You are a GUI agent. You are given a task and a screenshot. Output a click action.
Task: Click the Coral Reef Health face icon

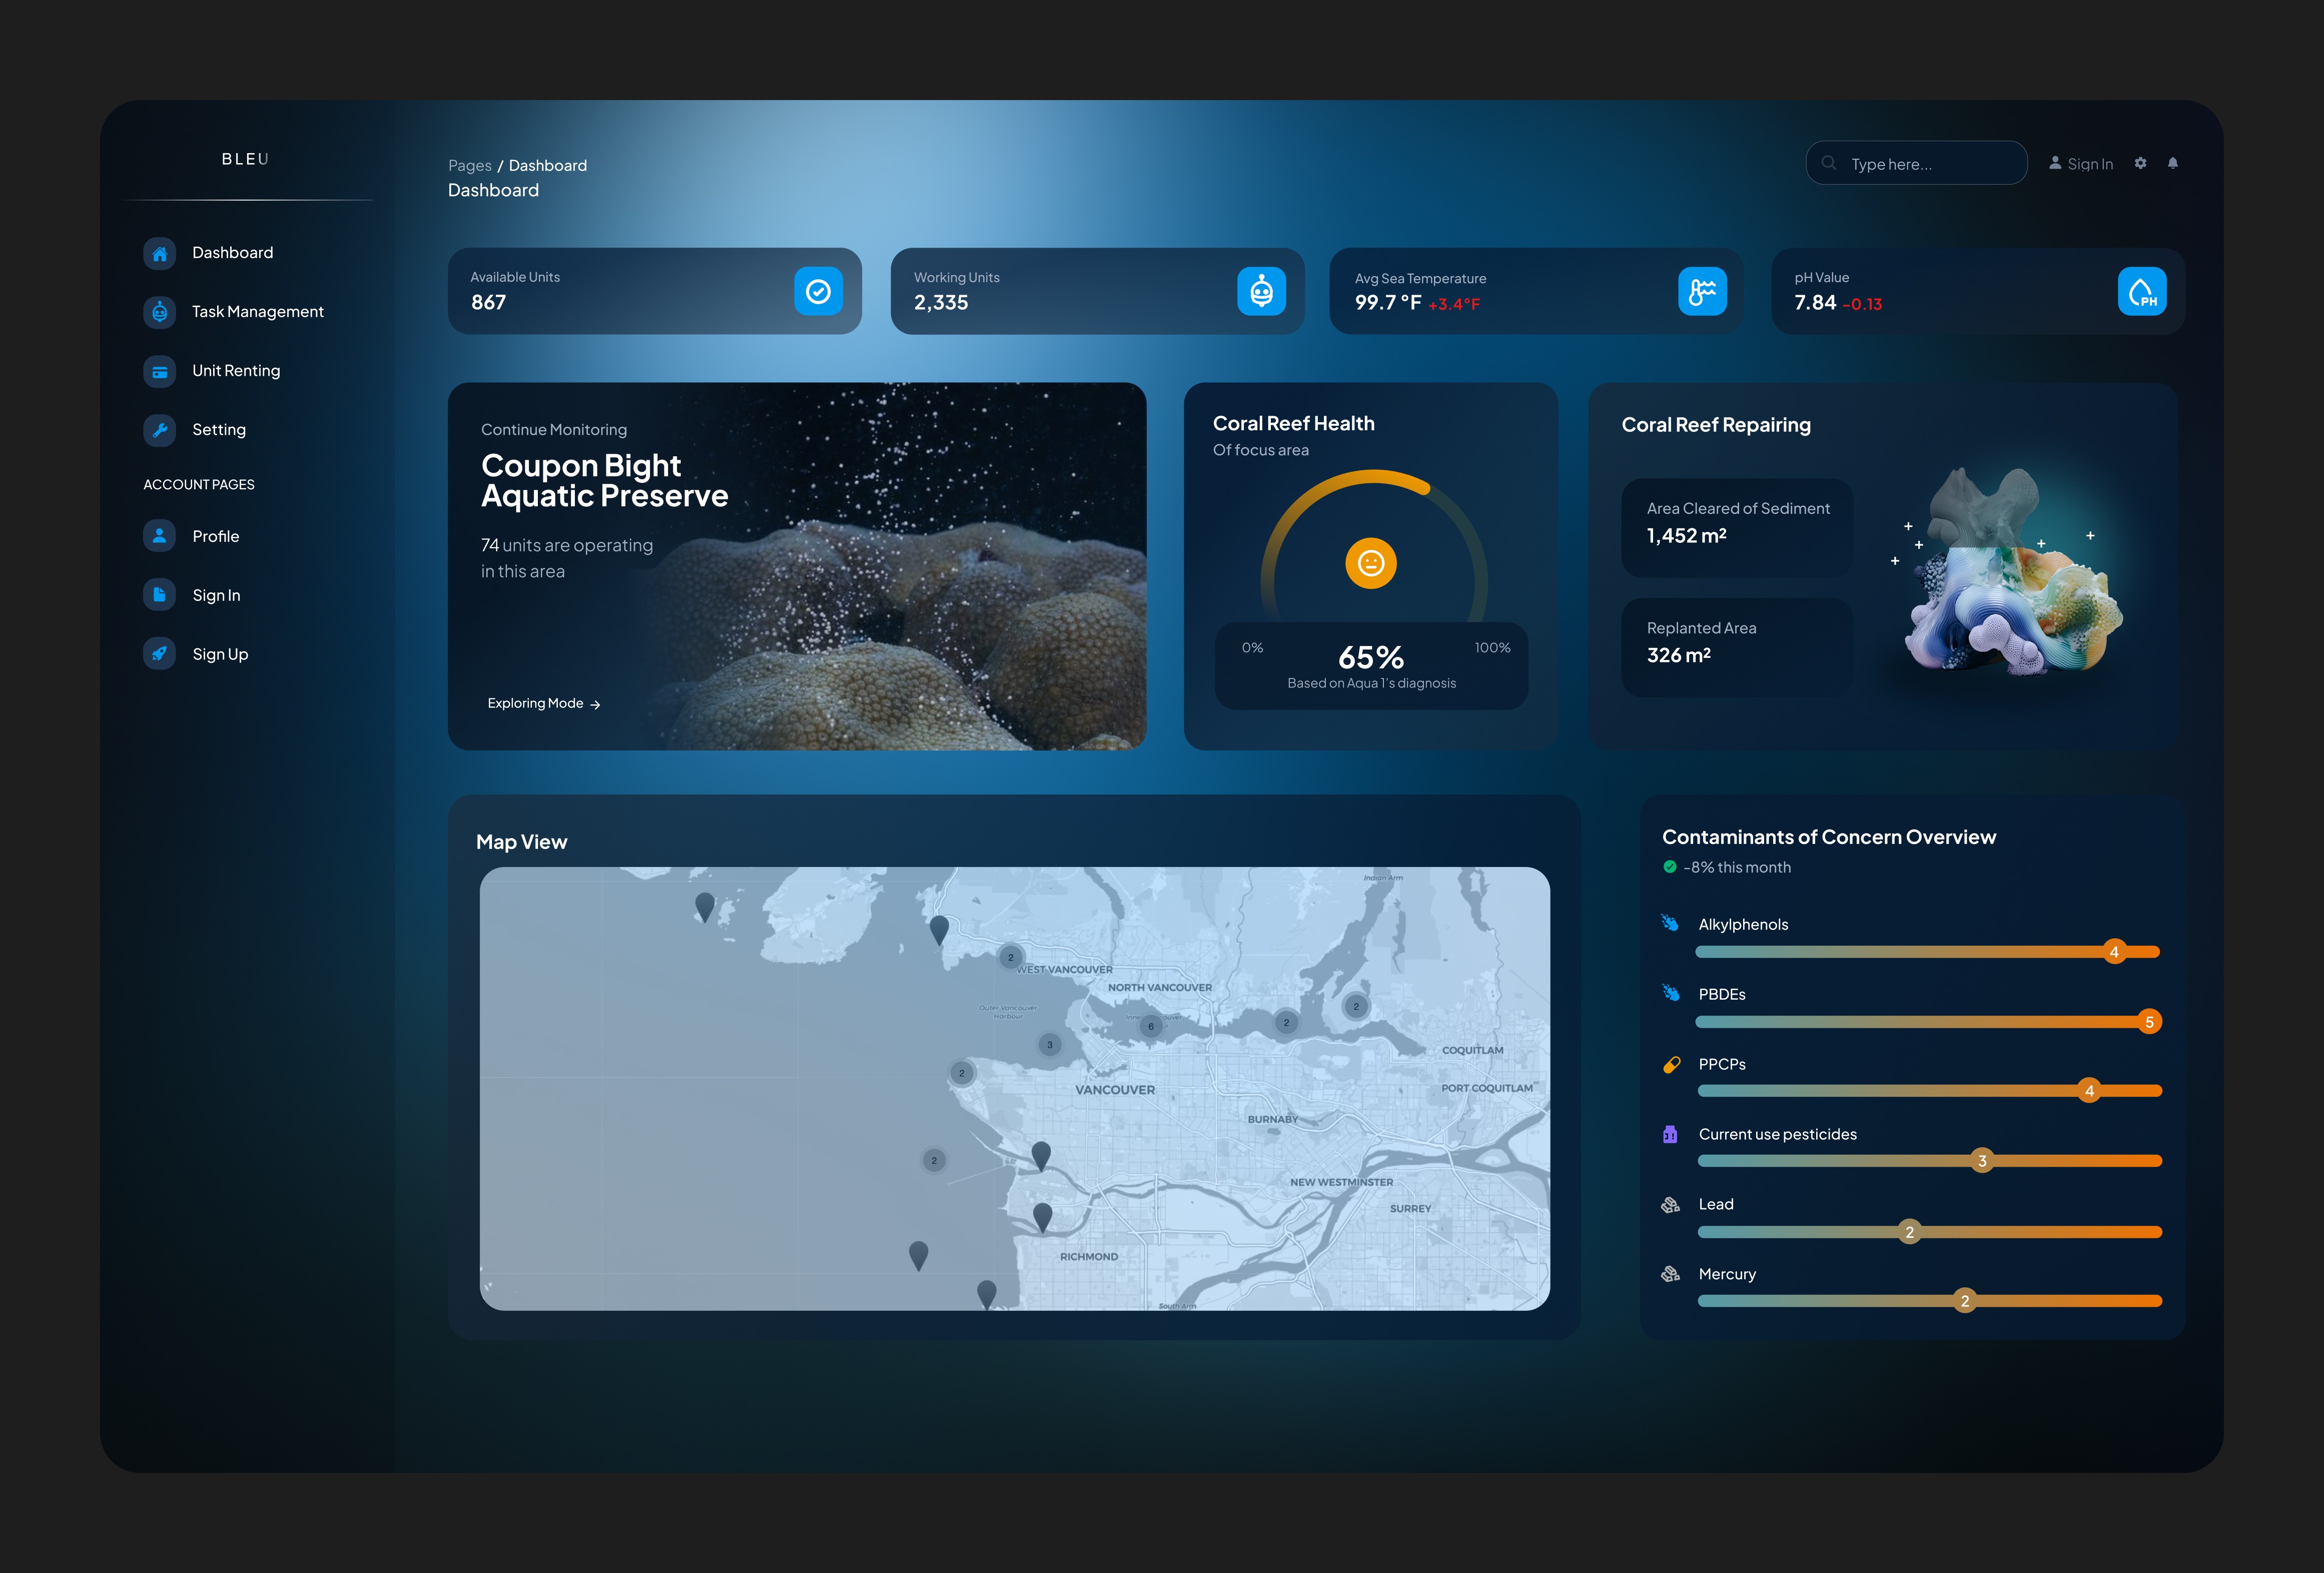point(1370,563)
